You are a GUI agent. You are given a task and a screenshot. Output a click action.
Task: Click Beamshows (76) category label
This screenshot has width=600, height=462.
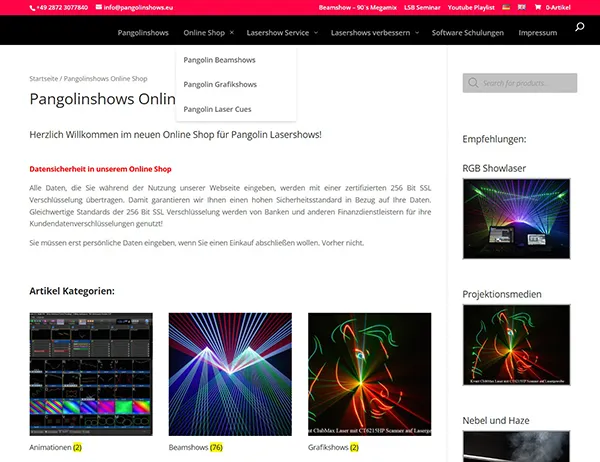pos(196,447)
